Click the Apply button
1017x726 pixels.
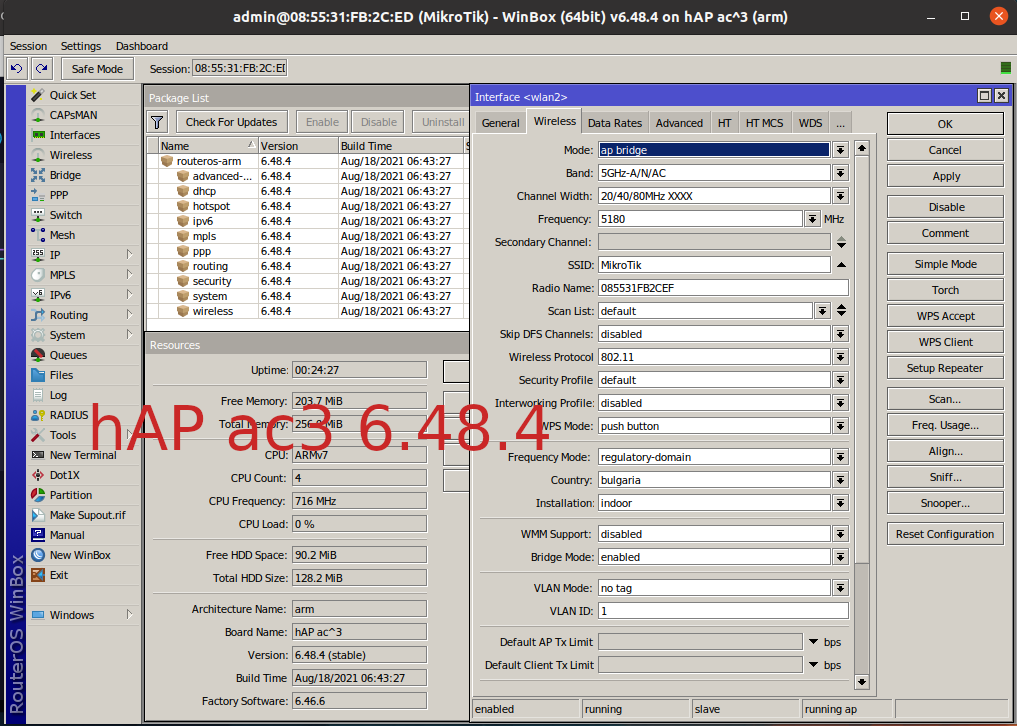(945, 176)
